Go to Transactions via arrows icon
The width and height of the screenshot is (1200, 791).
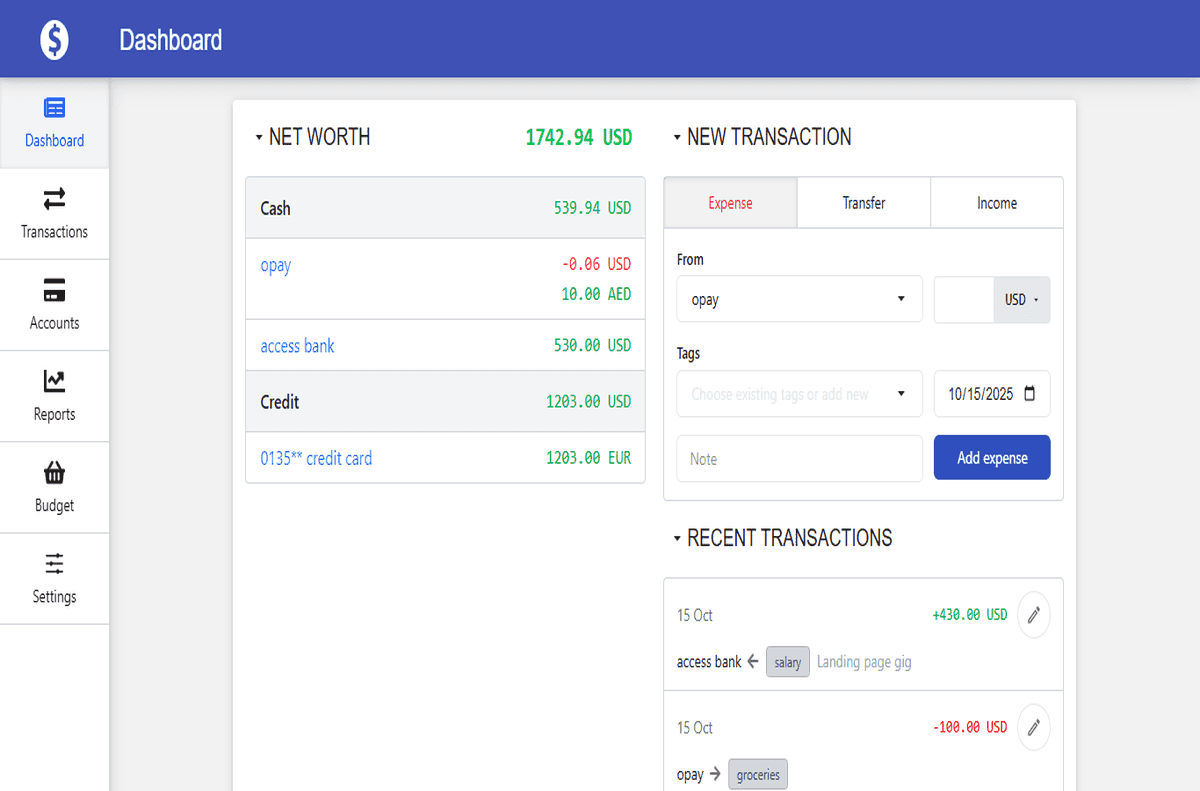point(54,199)
